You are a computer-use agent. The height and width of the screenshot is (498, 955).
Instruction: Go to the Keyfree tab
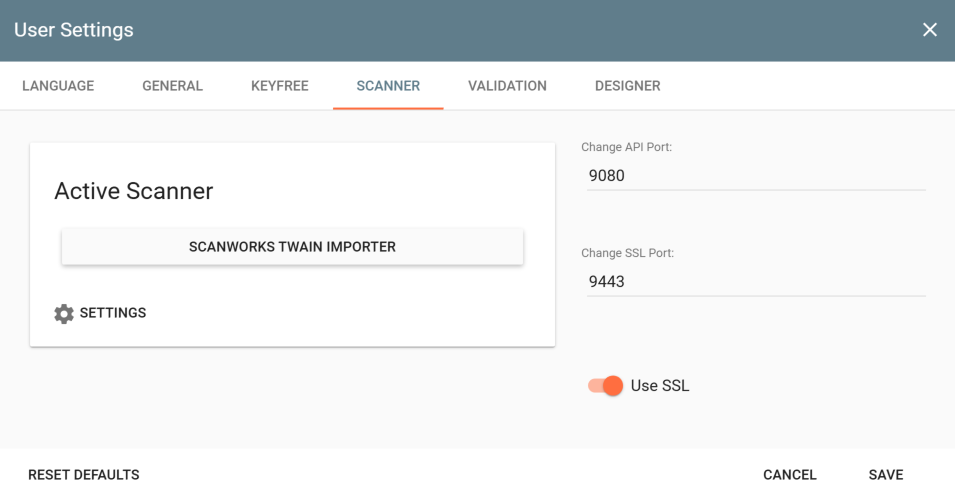pos(279,86)
